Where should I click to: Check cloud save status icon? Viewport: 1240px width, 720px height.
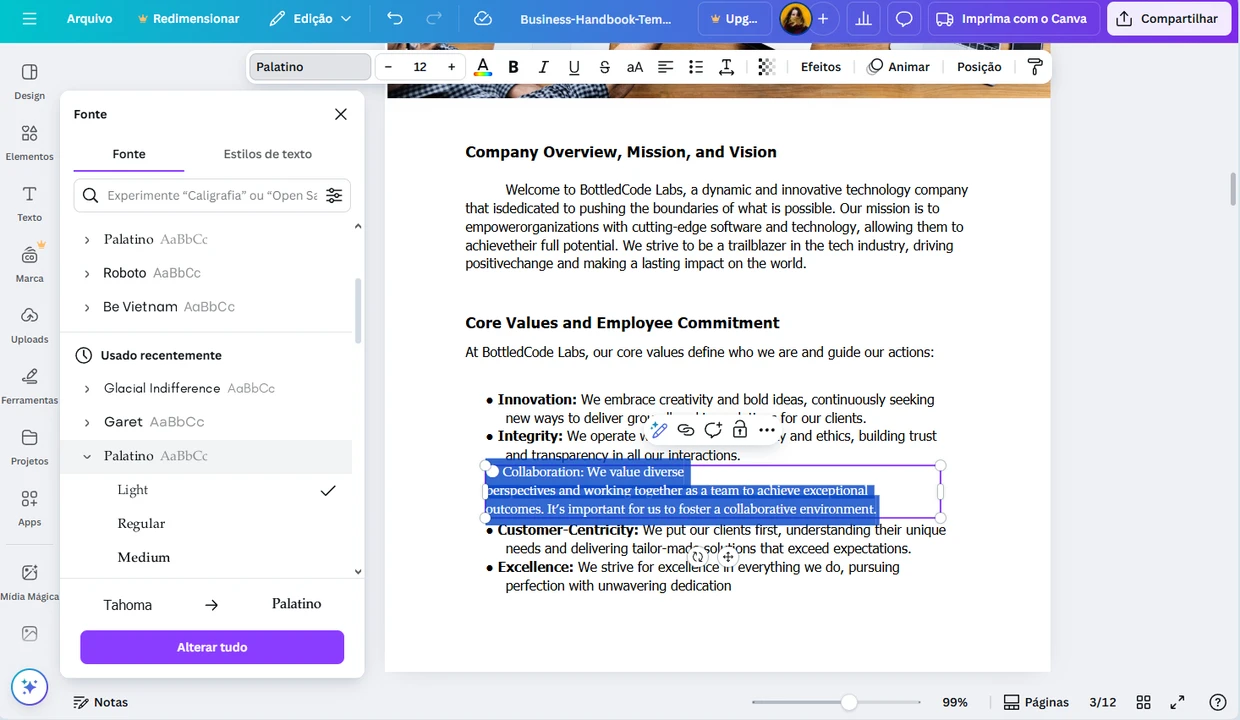(483, 19)
